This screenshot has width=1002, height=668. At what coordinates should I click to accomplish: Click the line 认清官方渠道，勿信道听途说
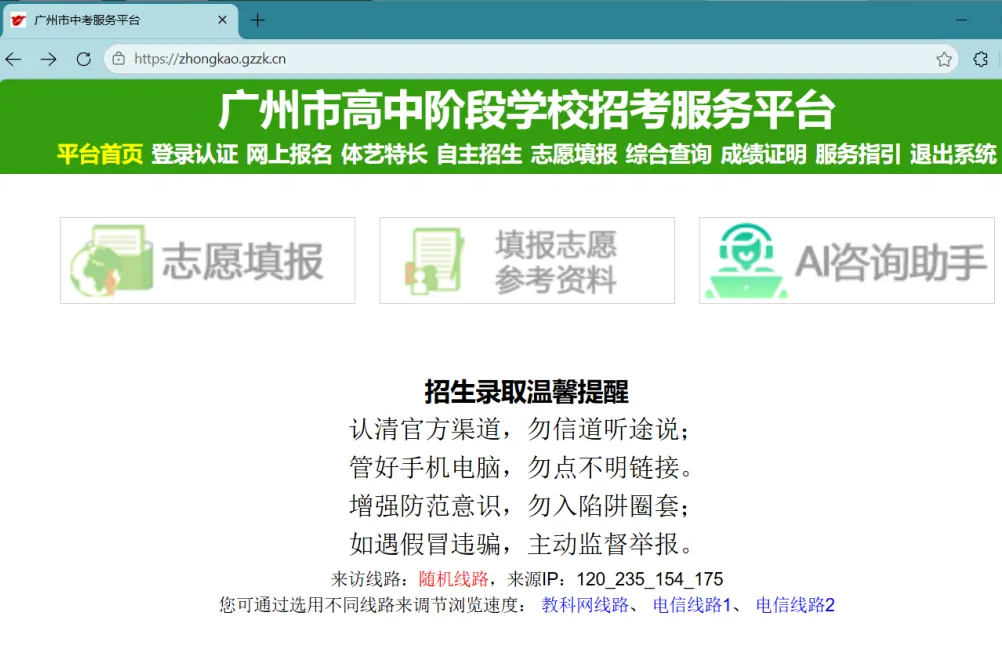520,430
